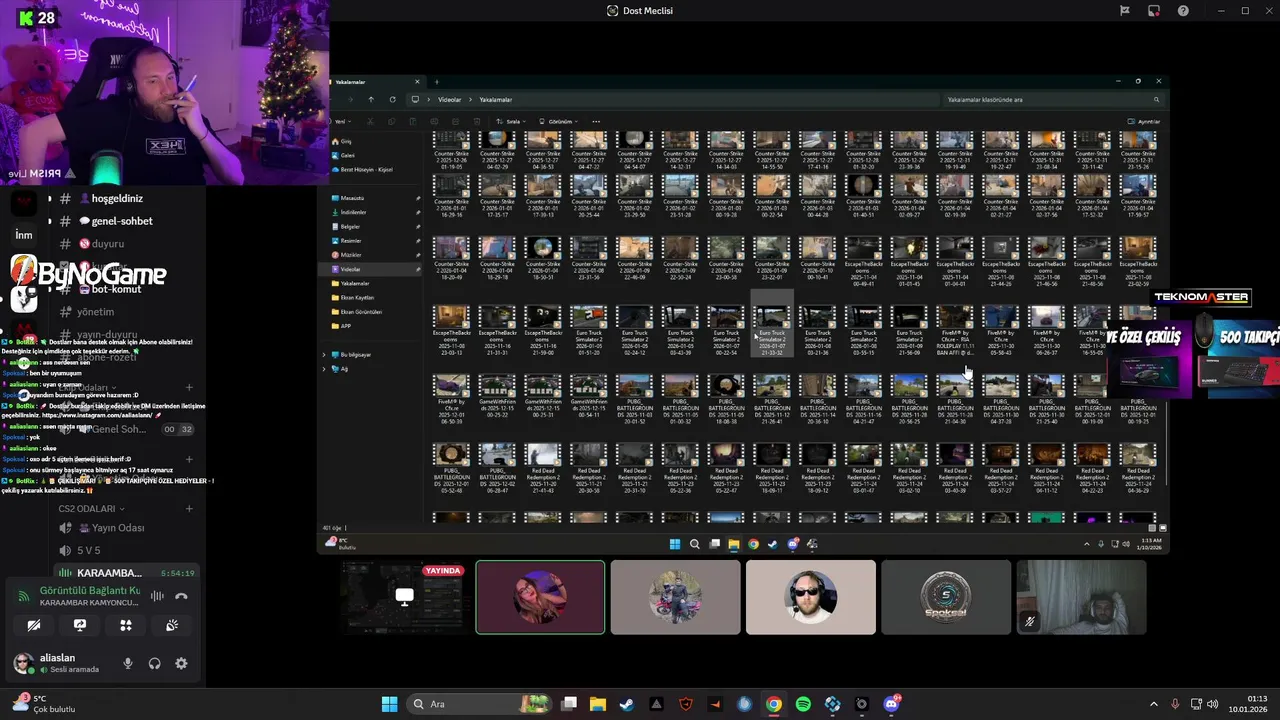Go up one folder in shared Explorer
Image resolution: width=1280 pixels, height=720 pixels.
(x=371, y=100)
